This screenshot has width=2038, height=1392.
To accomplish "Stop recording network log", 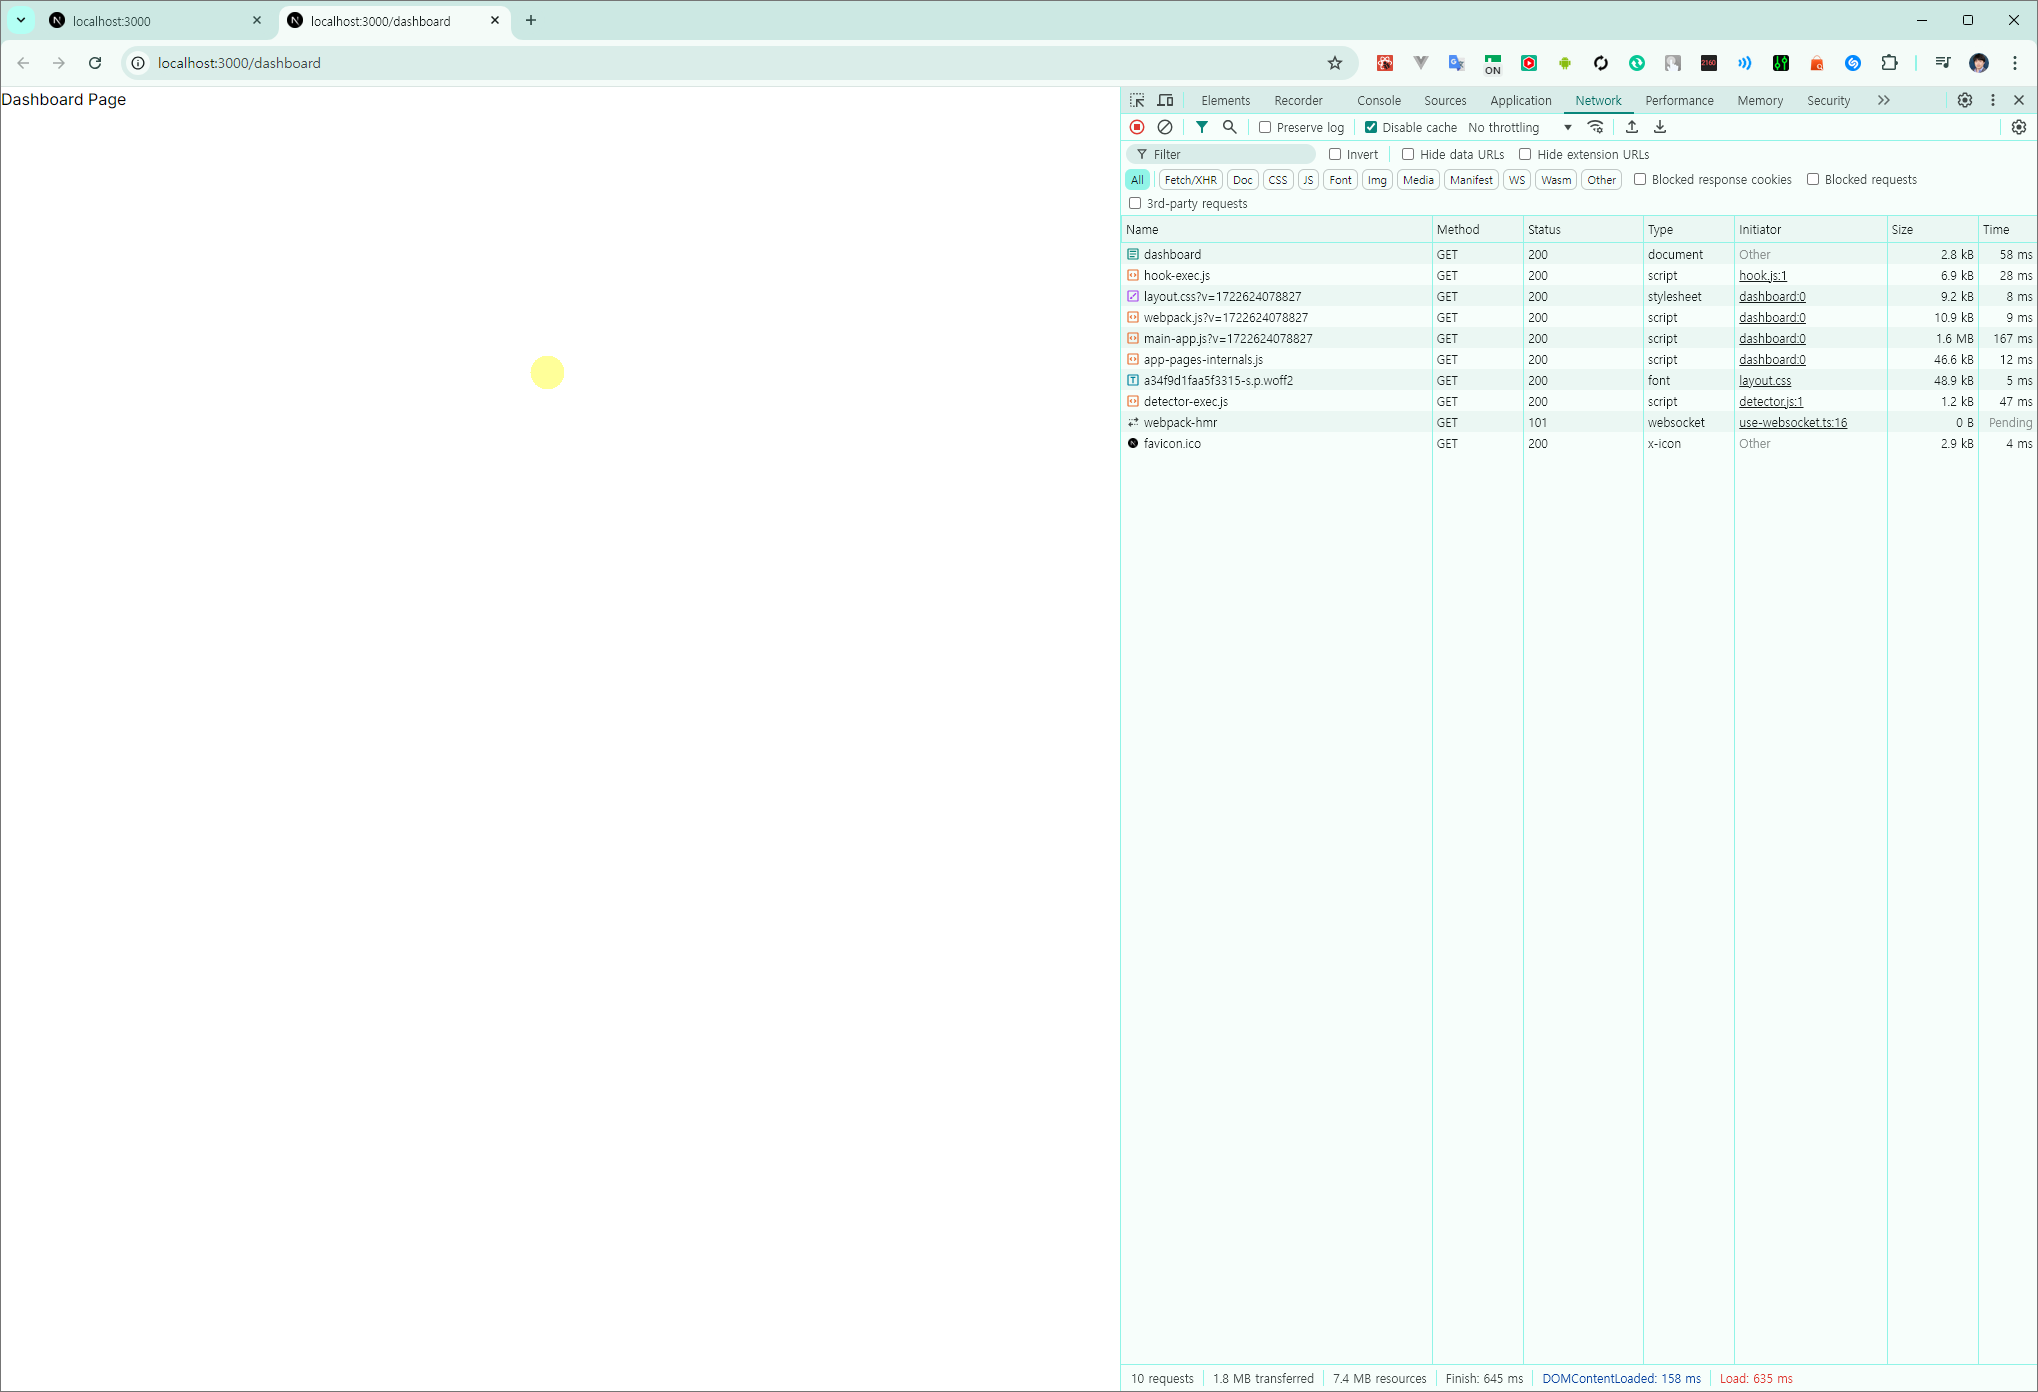I will (1137, 127).
